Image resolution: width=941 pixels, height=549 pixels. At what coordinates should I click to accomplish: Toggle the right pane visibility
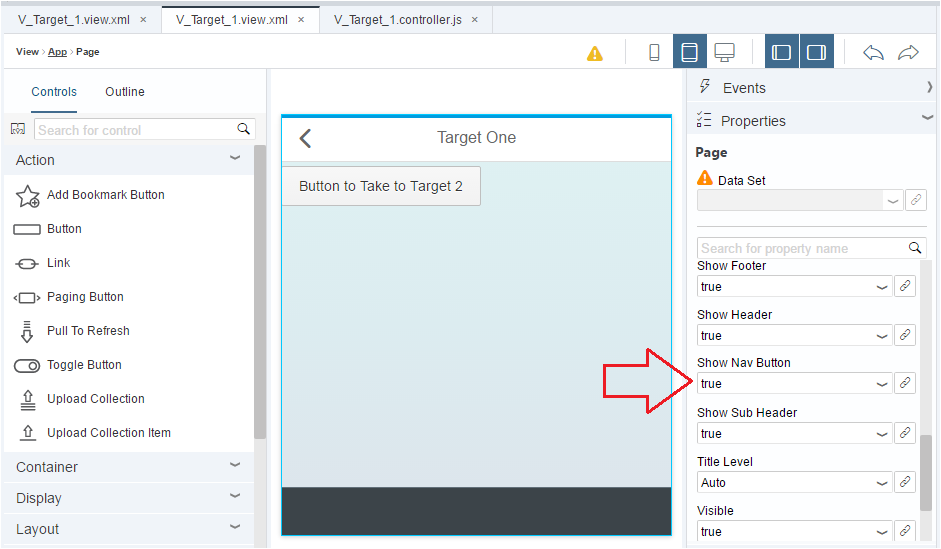[816, 52]
